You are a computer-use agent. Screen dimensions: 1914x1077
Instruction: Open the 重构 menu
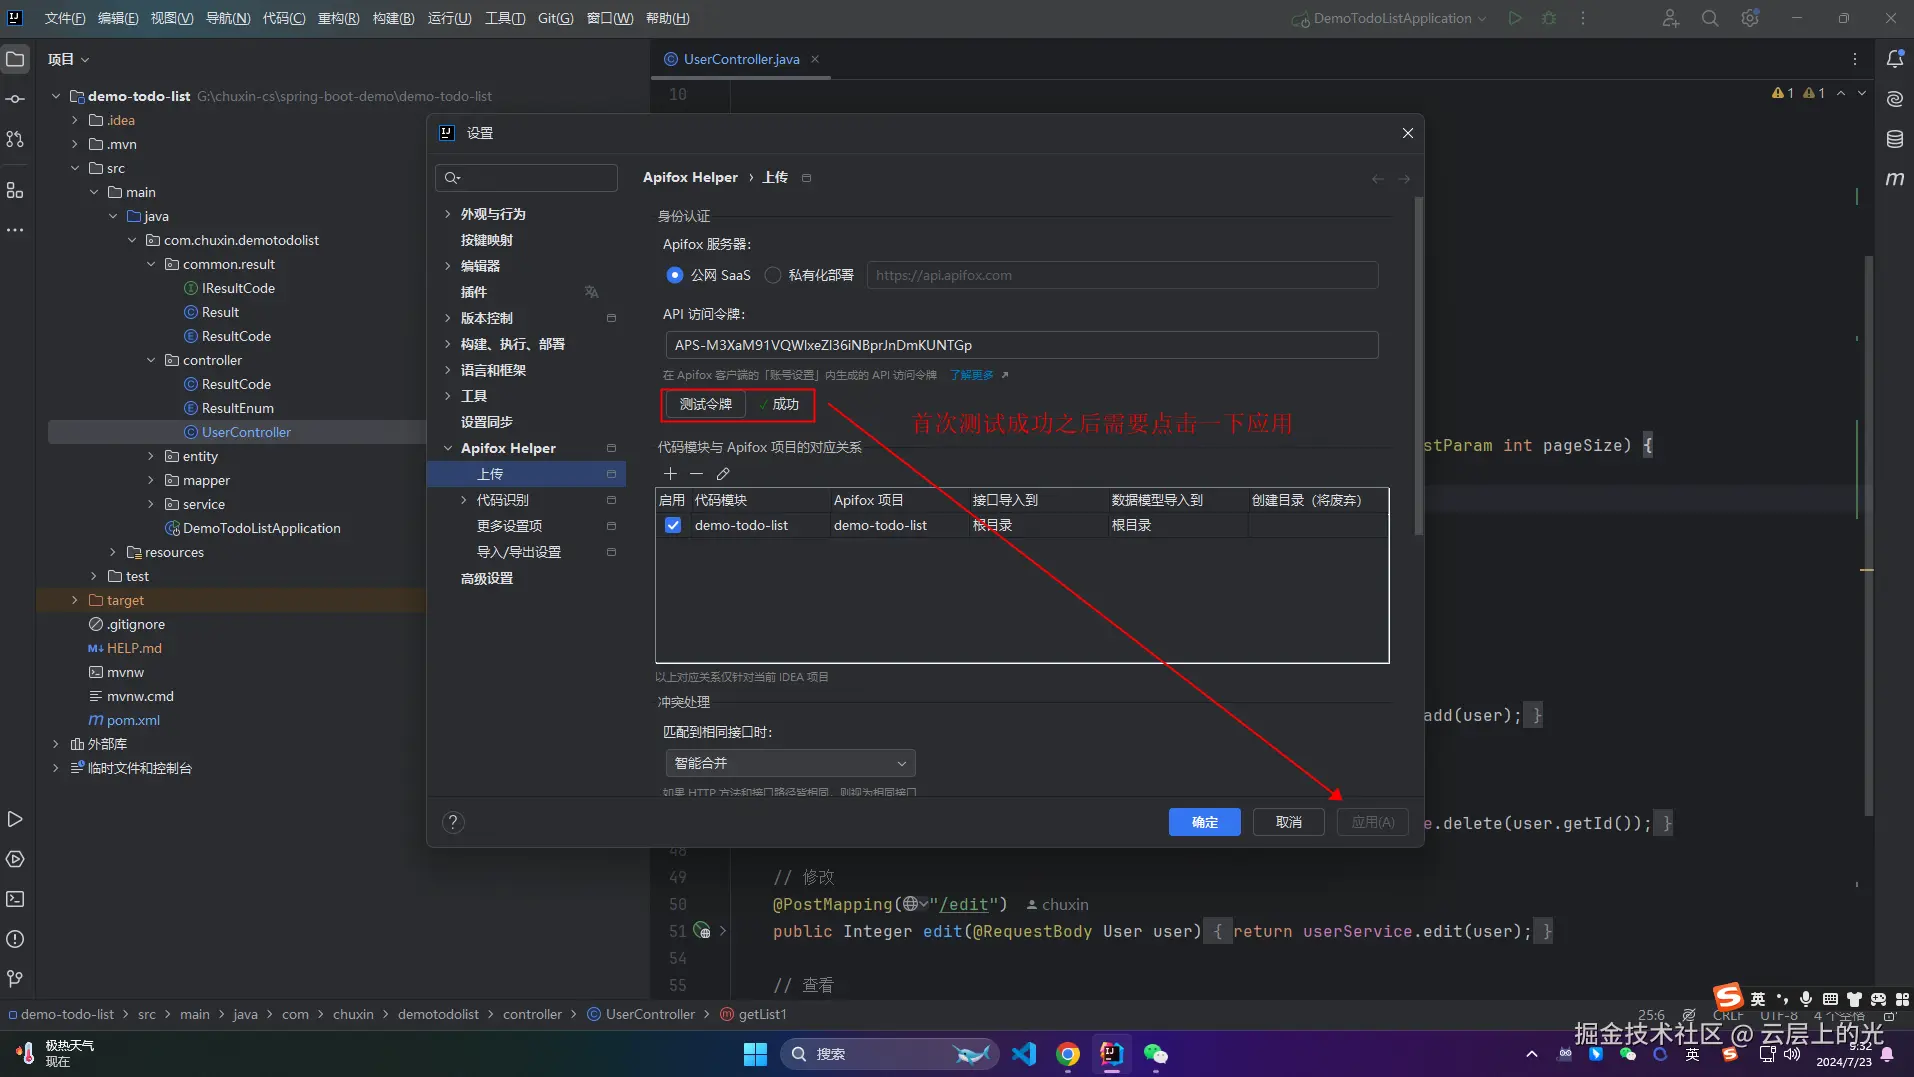tap(338, 18)
